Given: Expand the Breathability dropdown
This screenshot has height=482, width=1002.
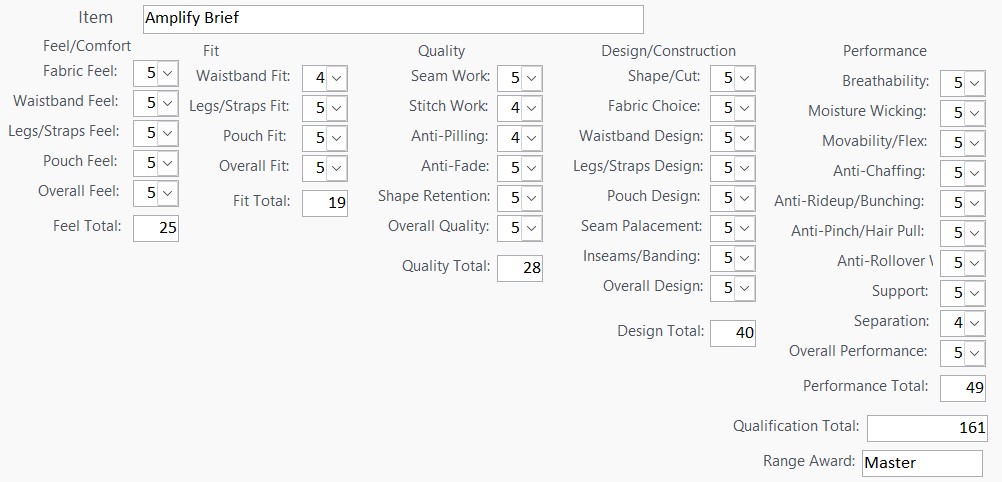Looking at the screenshot, I should [975, 83].
